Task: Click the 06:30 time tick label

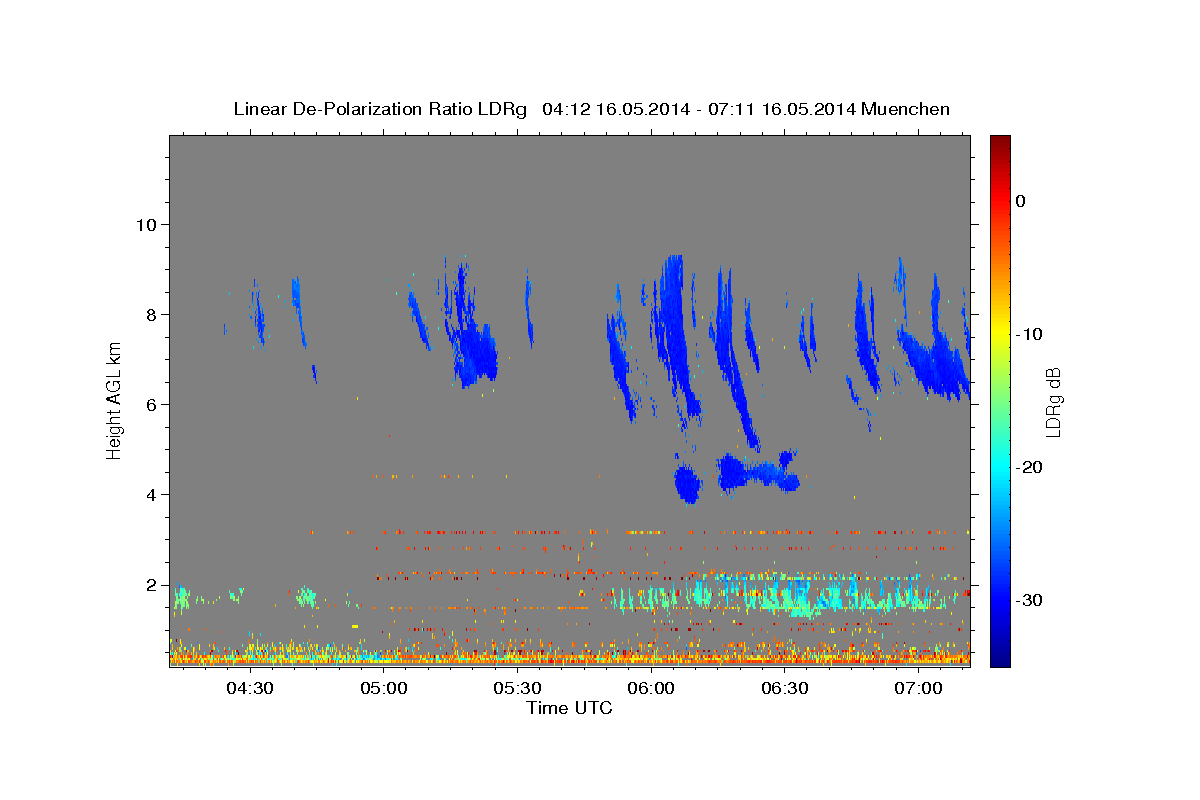Action: 784,688
